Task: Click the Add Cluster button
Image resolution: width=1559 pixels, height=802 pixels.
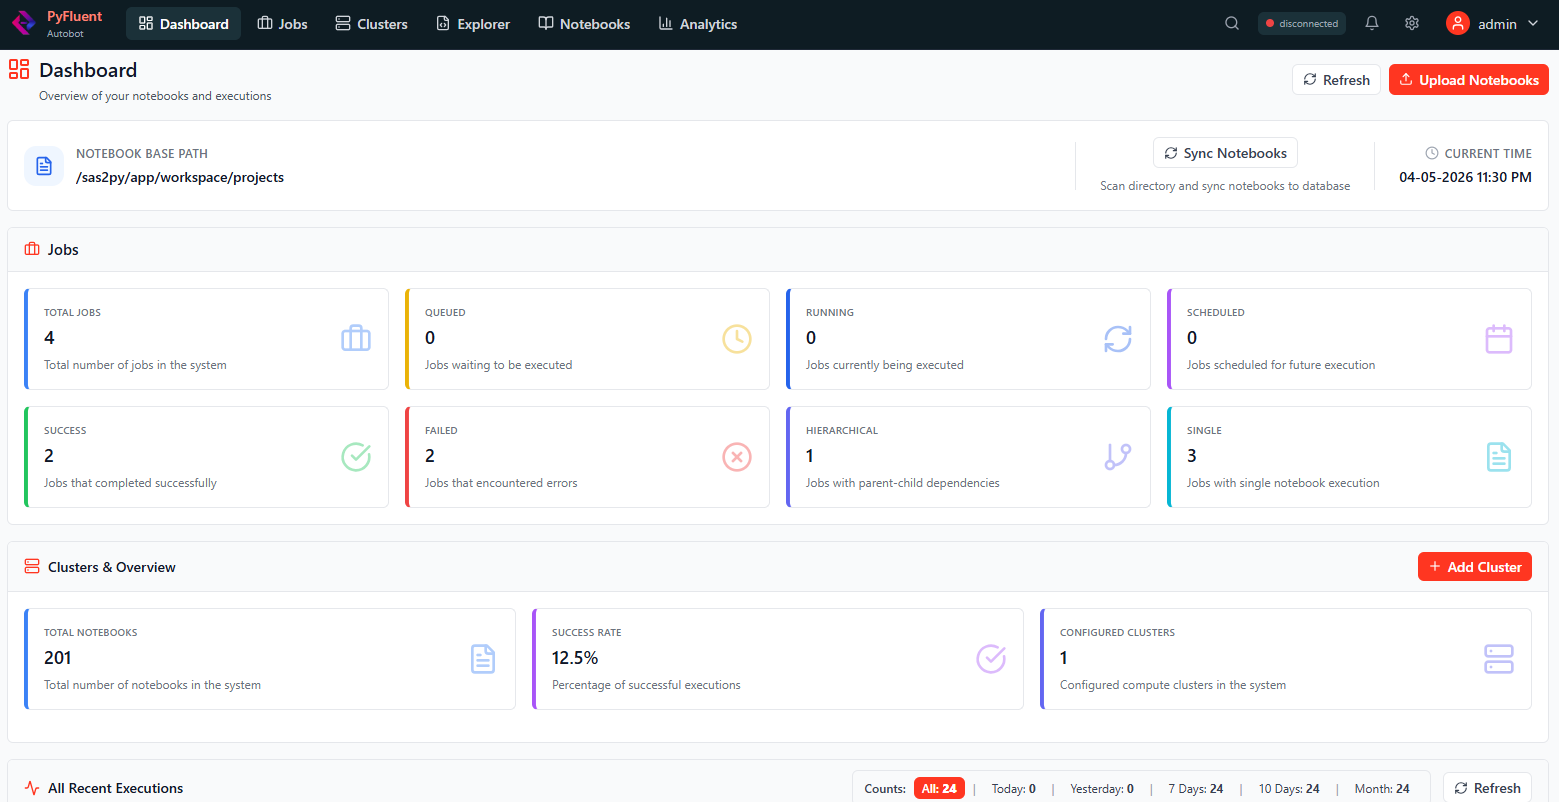Action: (1475, 566)
